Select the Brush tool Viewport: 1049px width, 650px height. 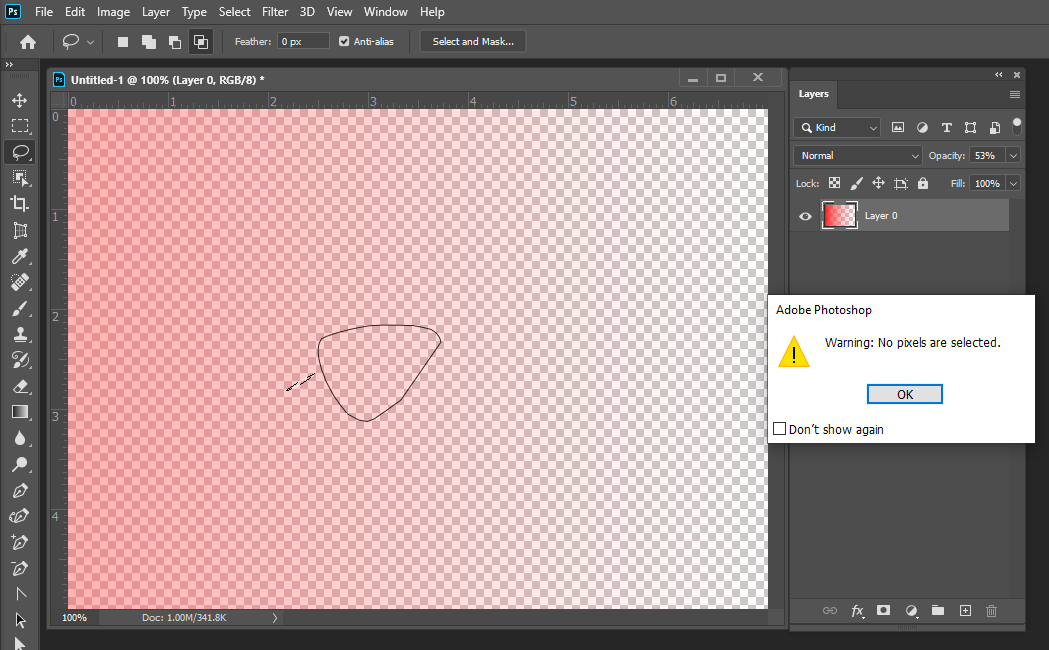20,308
